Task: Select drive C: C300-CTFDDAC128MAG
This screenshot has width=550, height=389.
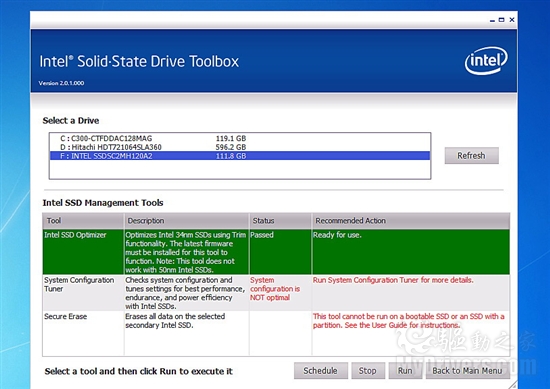Action: (240, 138)
